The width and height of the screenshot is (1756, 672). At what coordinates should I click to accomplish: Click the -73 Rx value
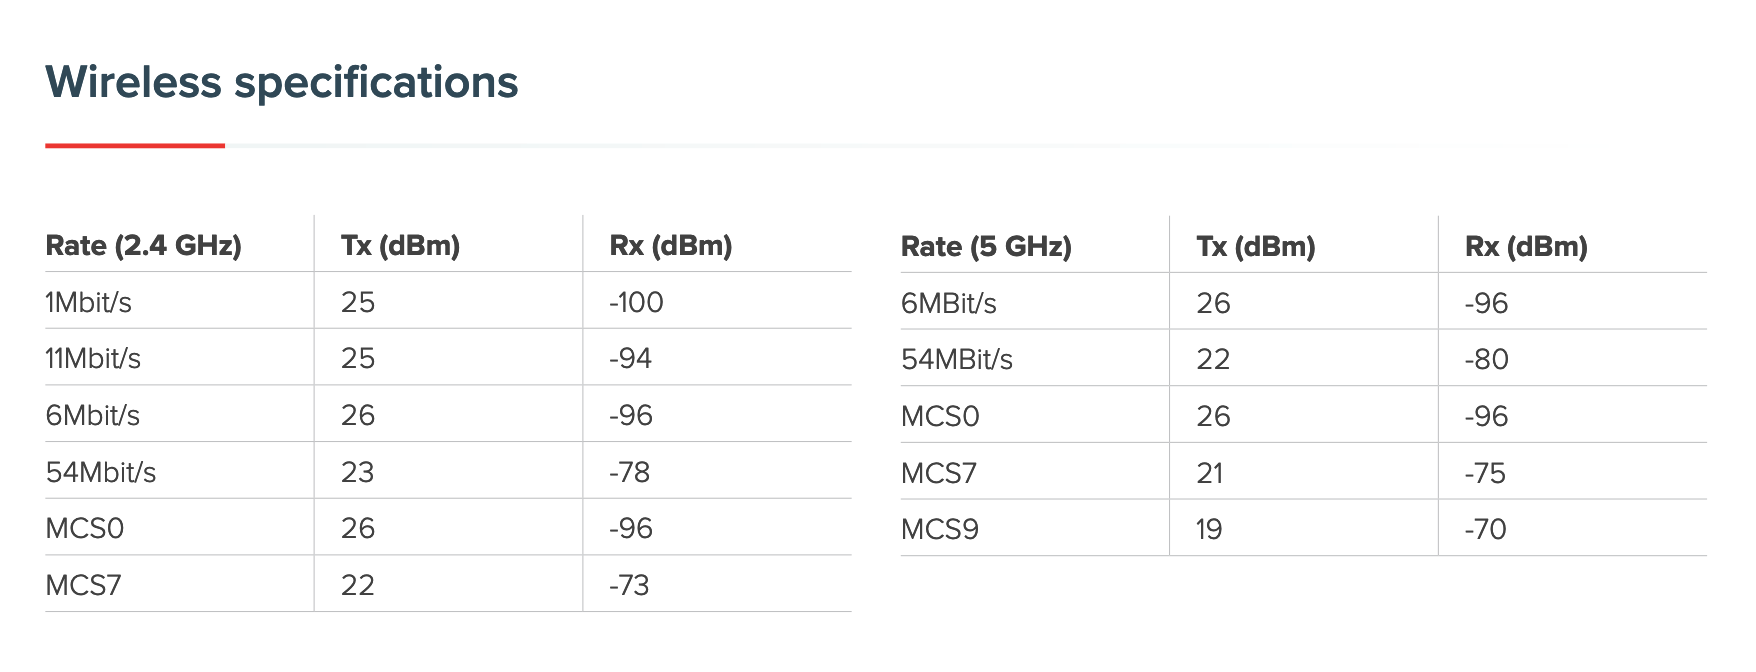[x=629, y=585]
